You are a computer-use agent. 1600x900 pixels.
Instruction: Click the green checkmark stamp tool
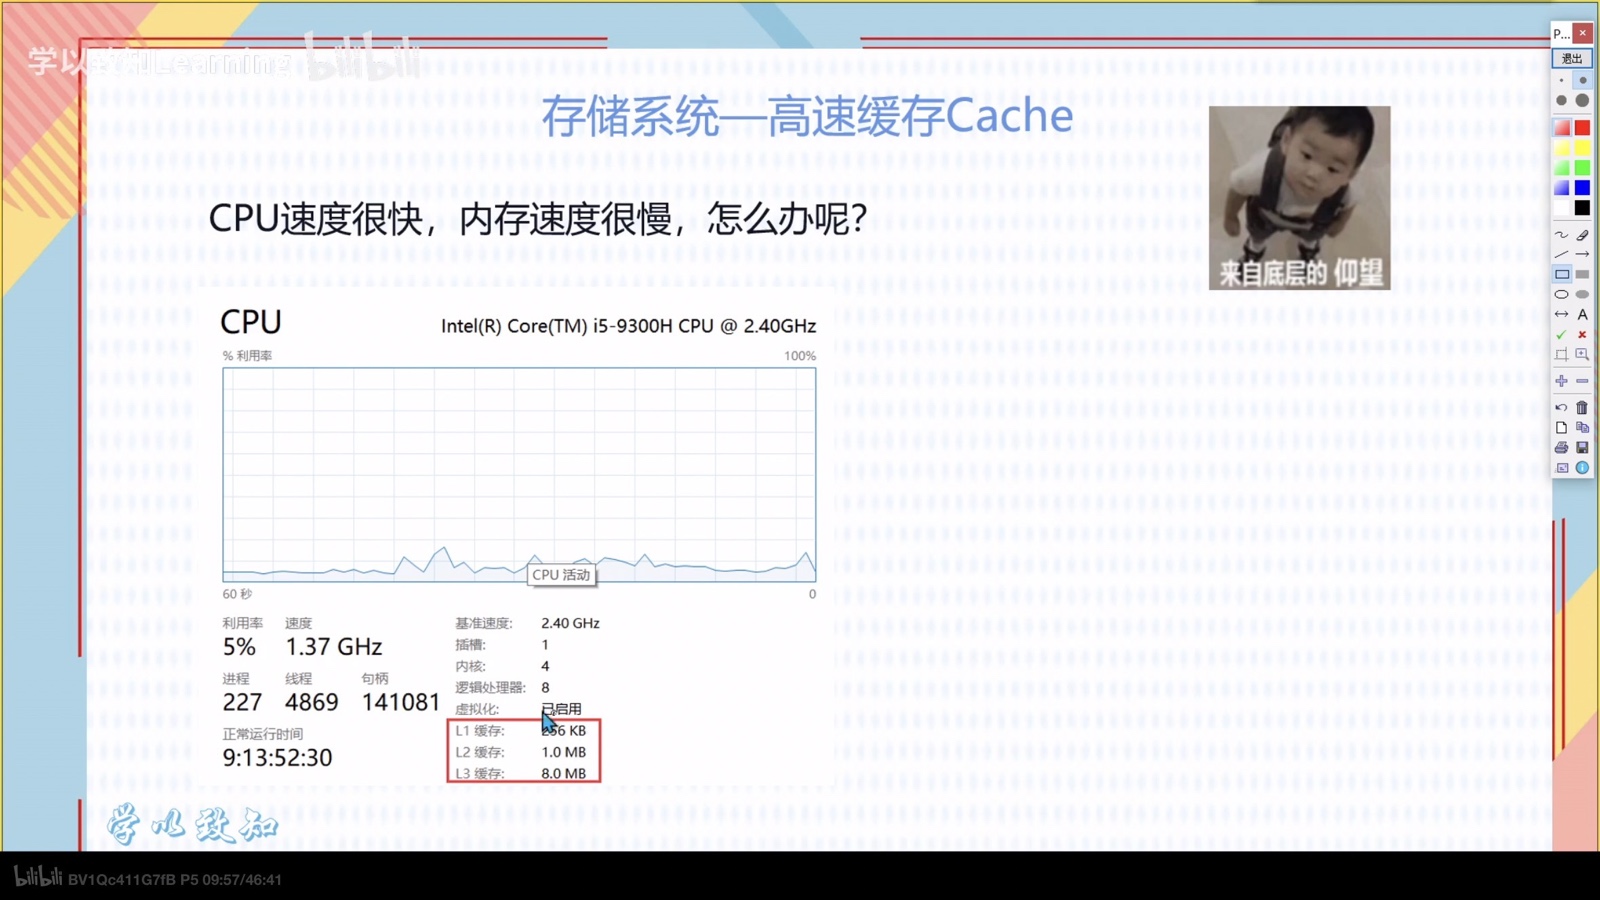click(x=1561, y=335)
